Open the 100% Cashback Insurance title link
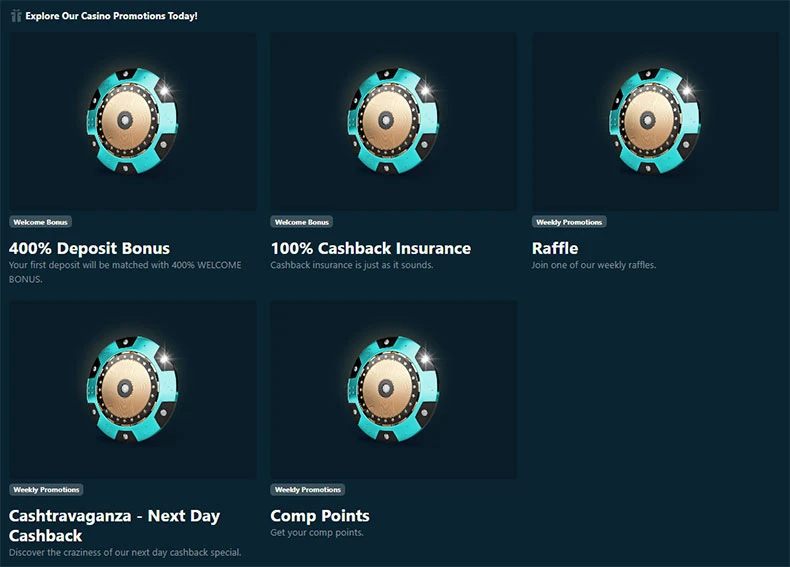Screen dimensions: 790x567 (x=371, y=248)
